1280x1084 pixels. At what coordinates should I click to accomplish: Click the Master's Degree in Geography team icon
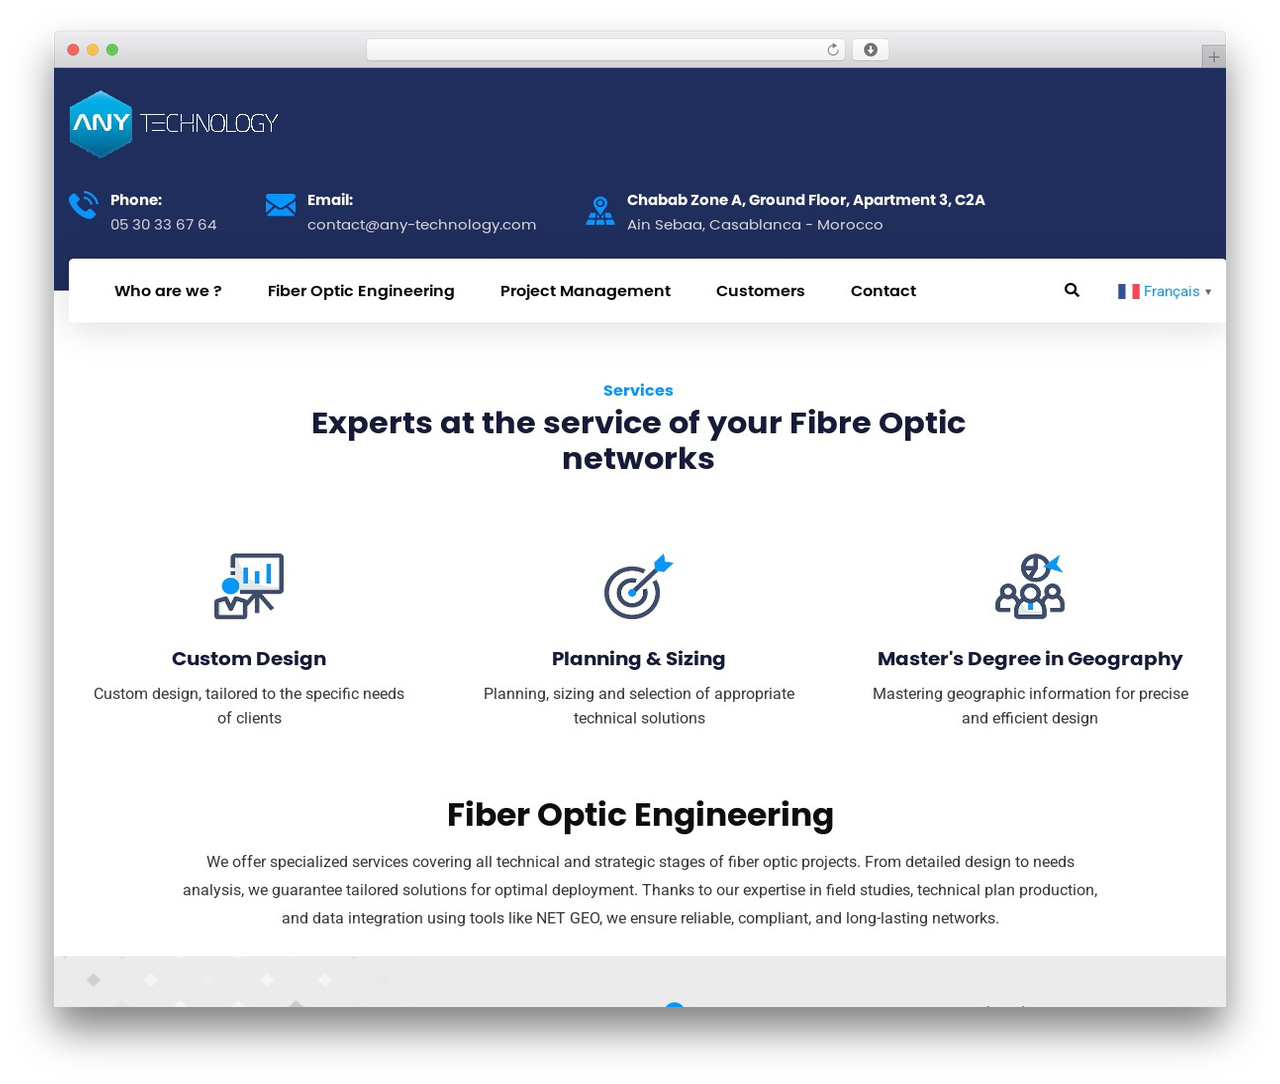(1030, 586)
